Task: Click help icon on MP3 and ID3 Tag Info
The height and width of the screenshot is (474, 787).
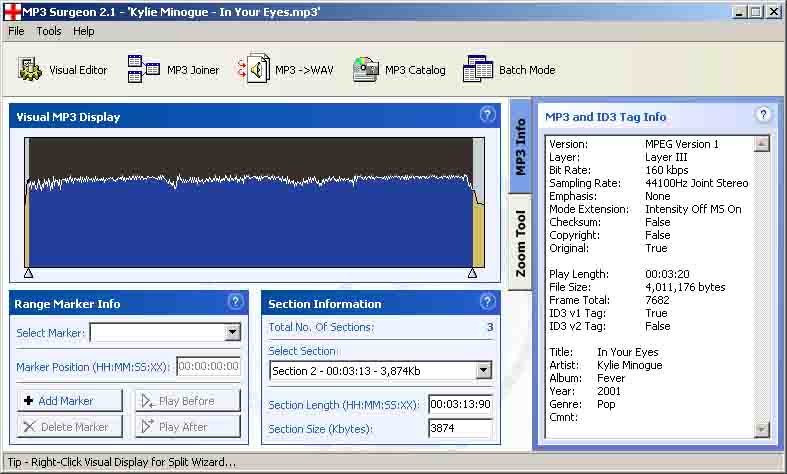Action: tap(763, 115)
